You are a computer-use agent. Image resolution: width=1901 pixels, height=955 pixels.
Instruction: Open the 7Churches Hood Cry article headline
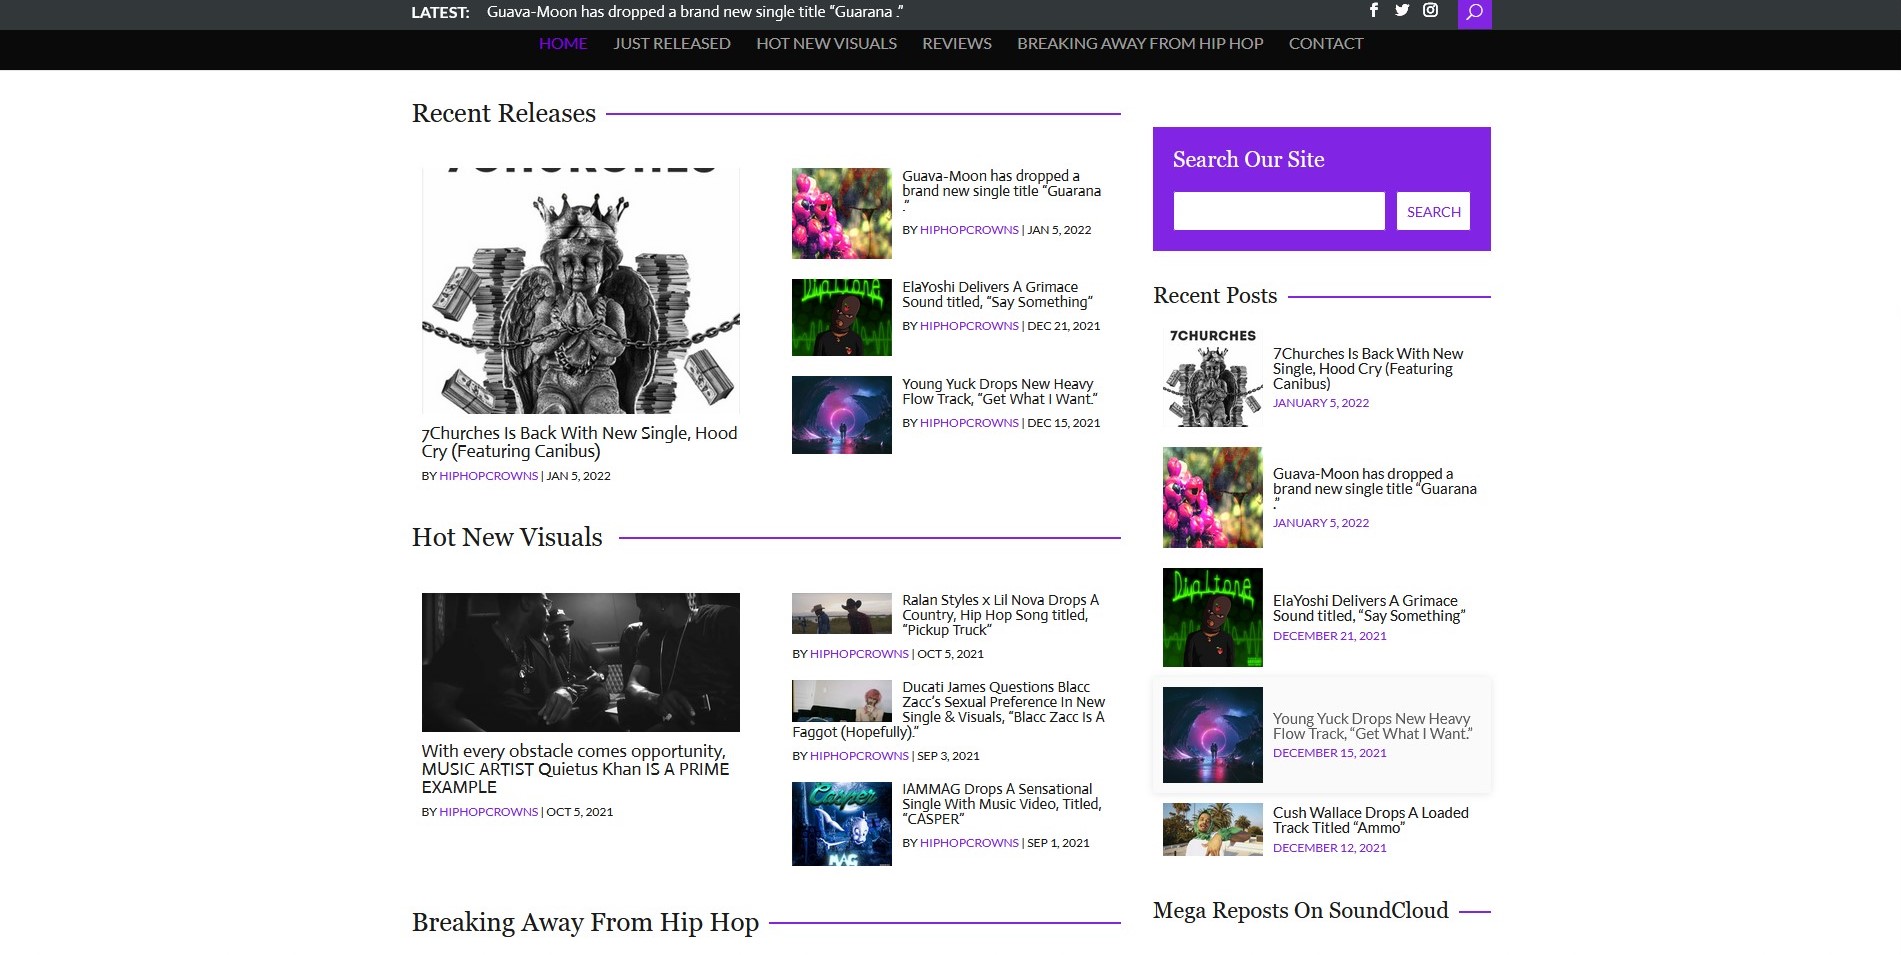[578, 442]
